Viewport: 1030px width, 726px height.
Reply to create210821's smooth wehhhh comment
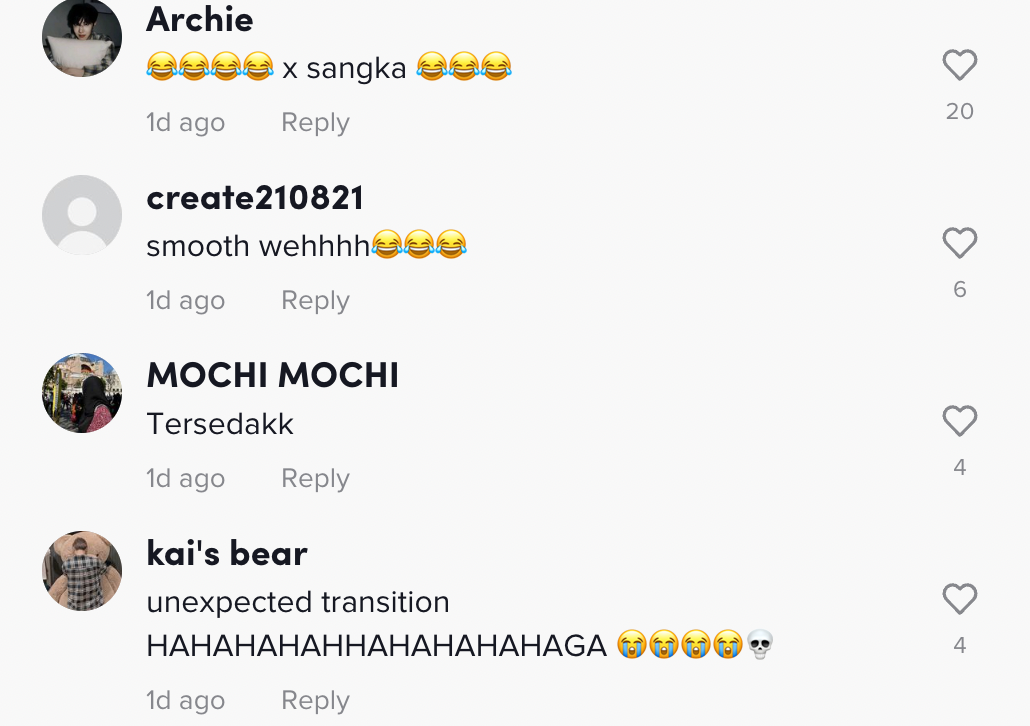(x=315, y=301)
